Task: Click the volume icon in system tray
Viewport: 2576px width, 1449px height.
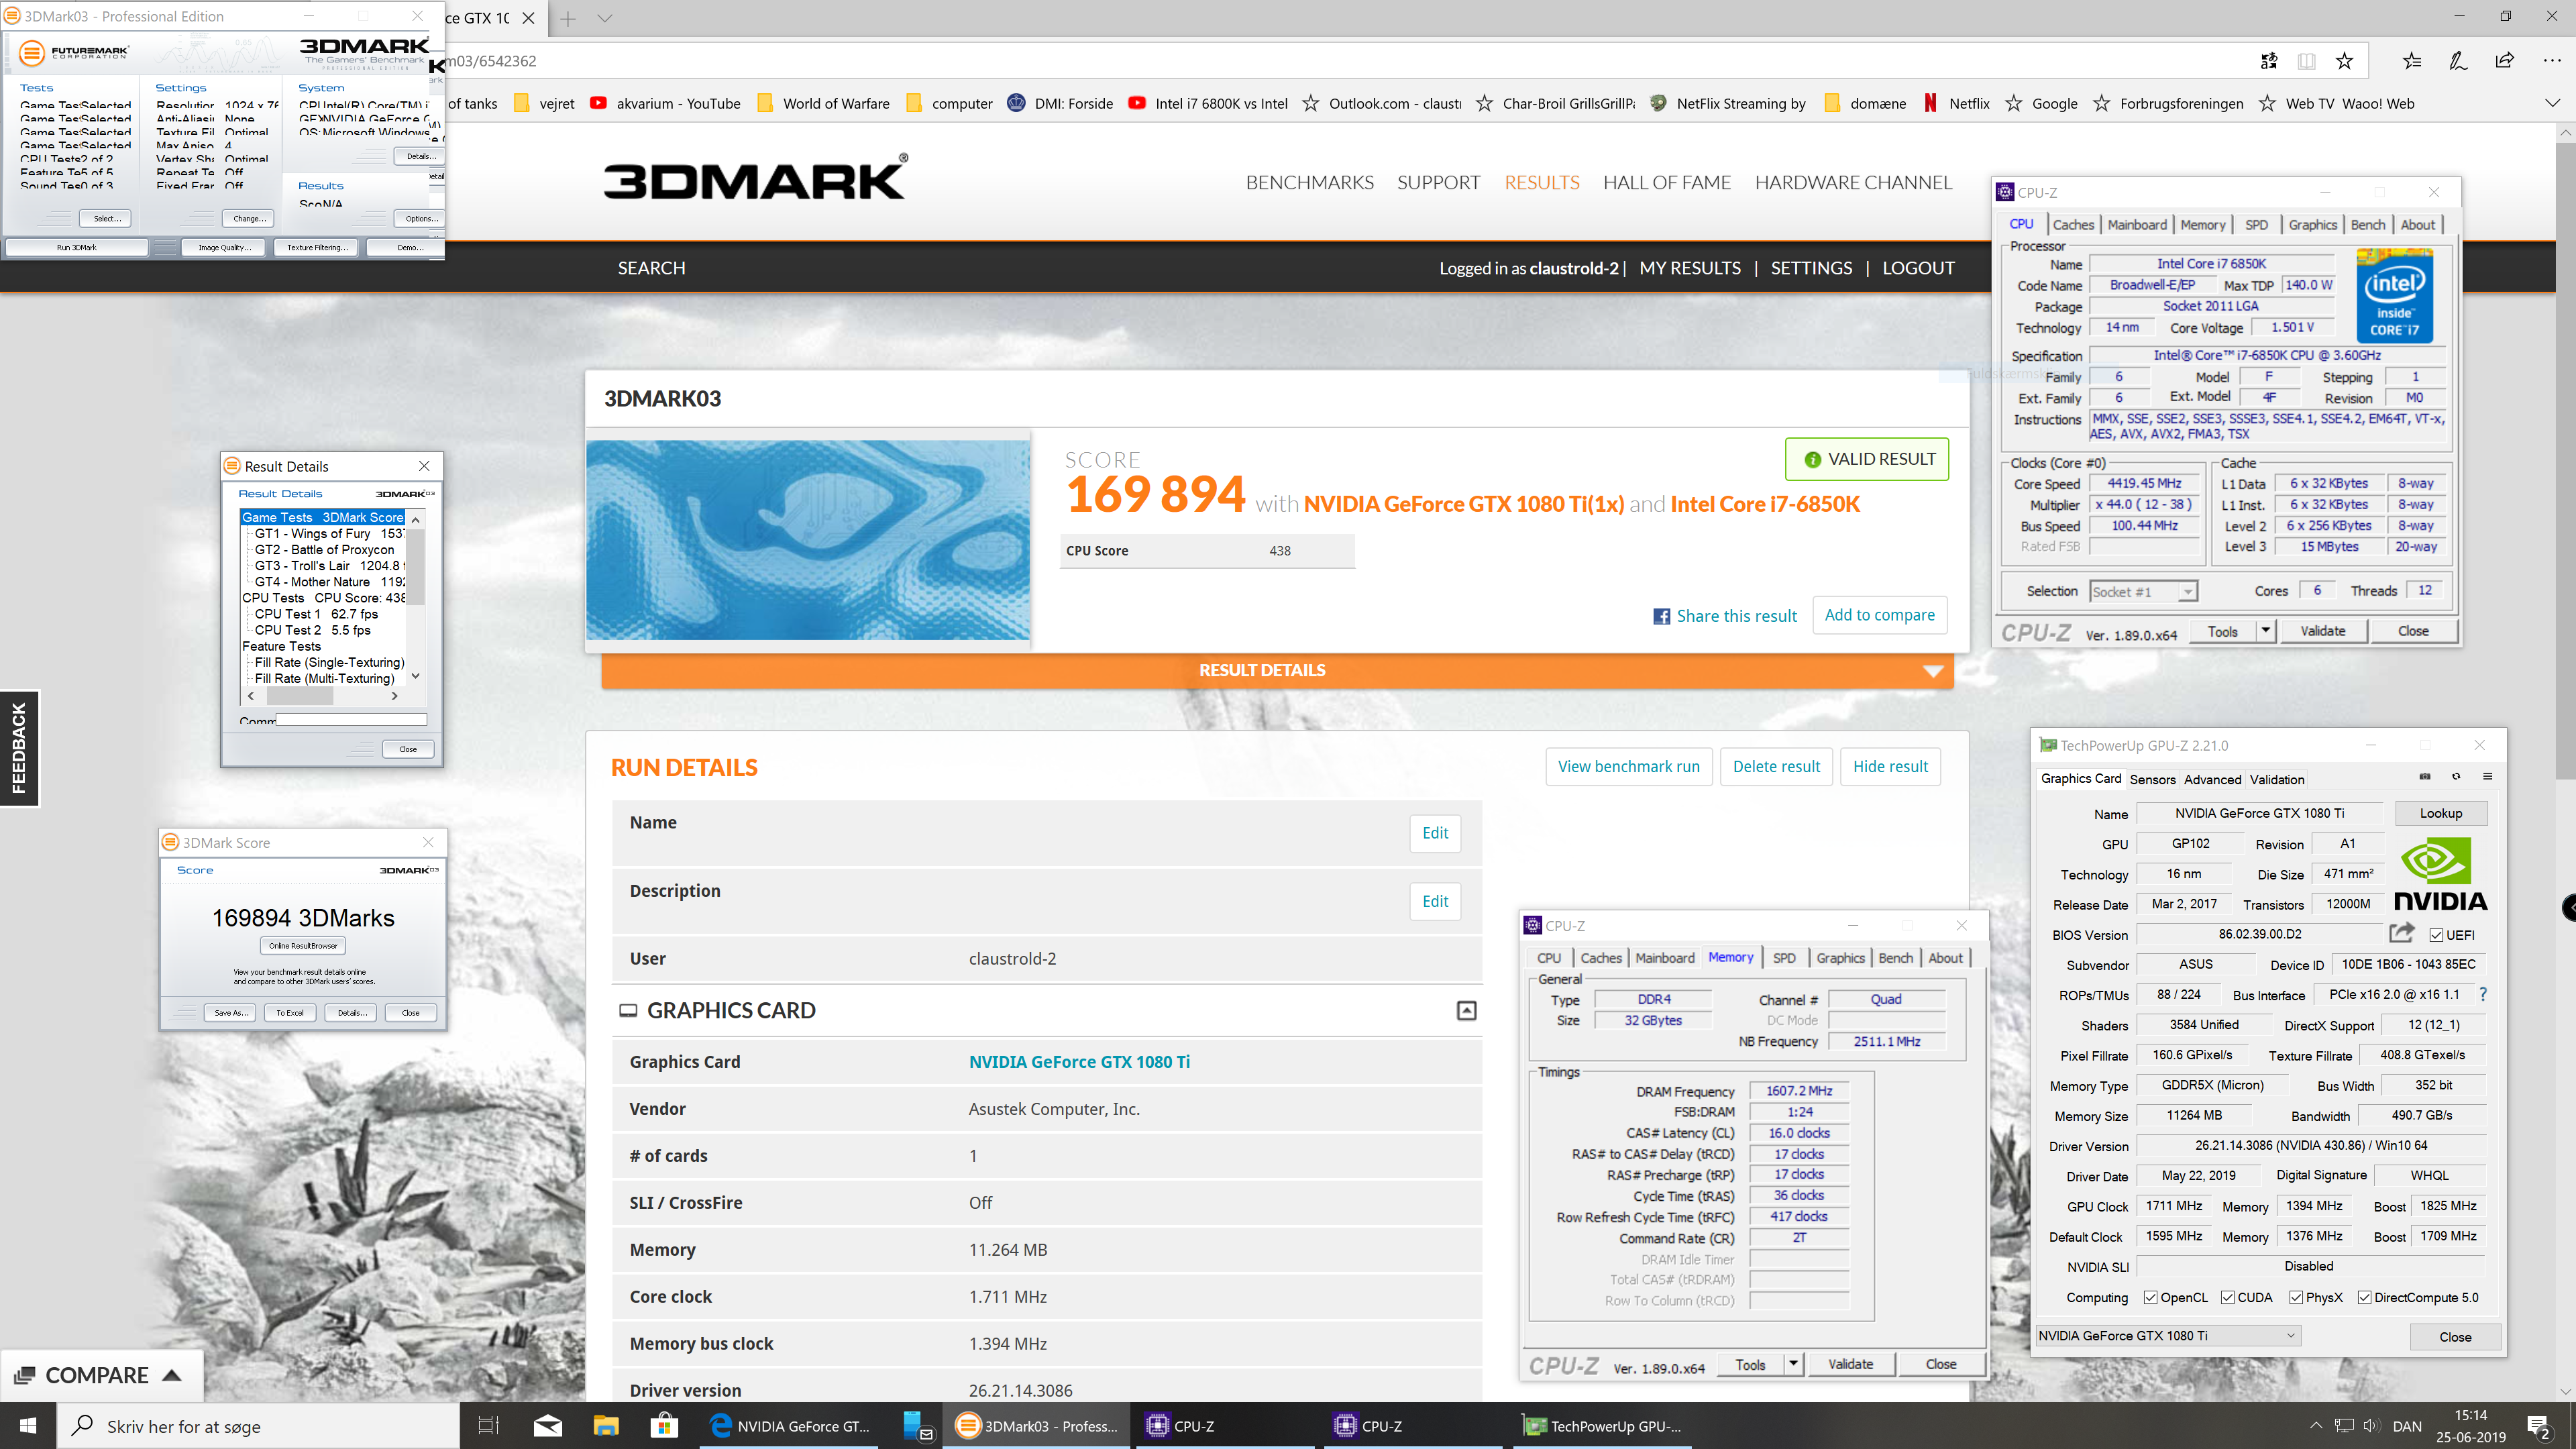Action: (2371, 1426)
